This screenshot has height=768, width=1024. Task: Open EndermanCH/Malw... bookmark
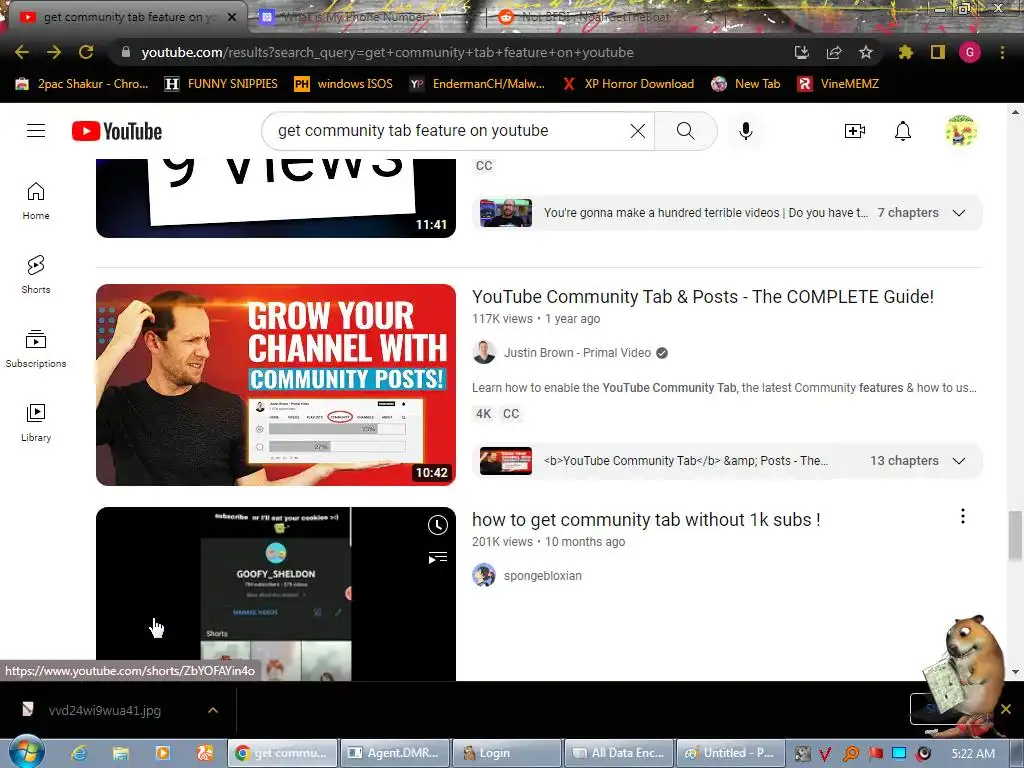click(x=477, y=84)
